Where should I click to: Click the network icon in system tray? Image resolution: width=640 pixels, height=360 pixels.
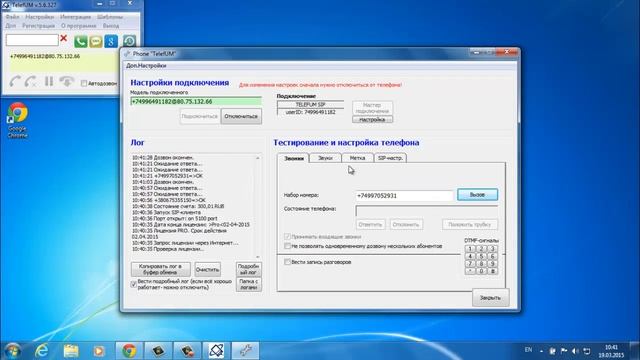pos(587,351)
